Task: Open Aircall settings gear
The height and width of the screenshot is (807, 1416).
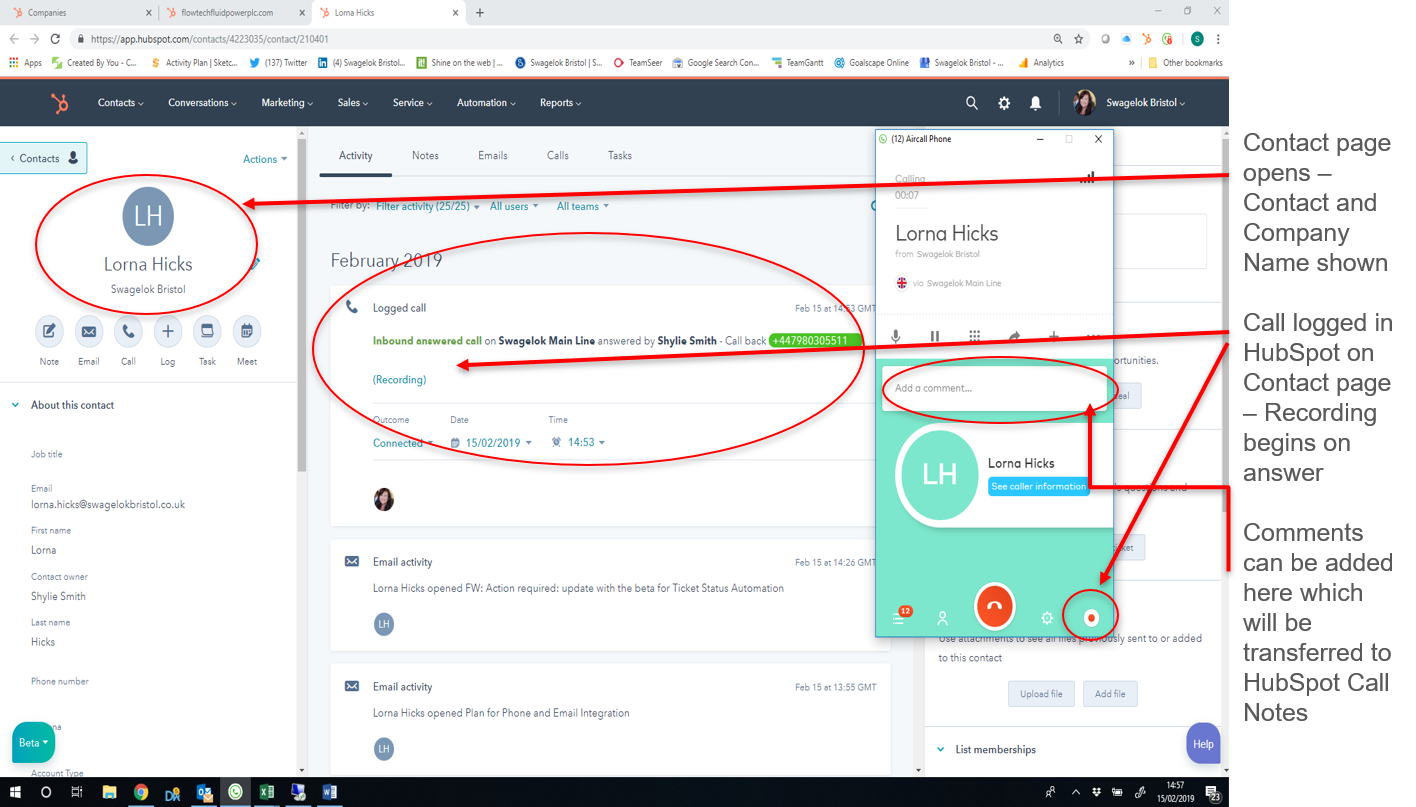Action: (x=1047, y=618)
